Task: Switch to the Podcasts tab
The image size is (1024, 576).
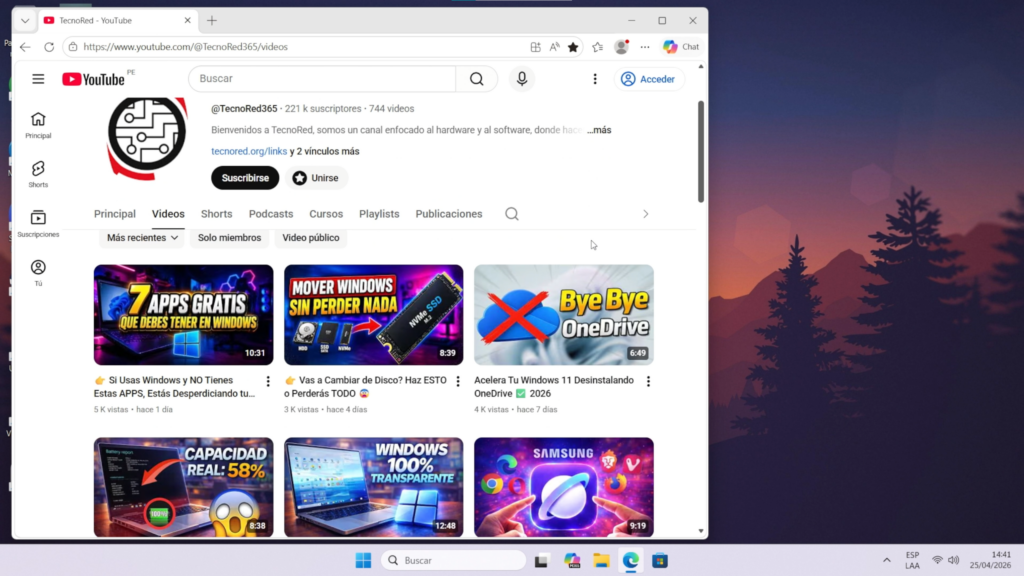Action: [x=270, y=214]
